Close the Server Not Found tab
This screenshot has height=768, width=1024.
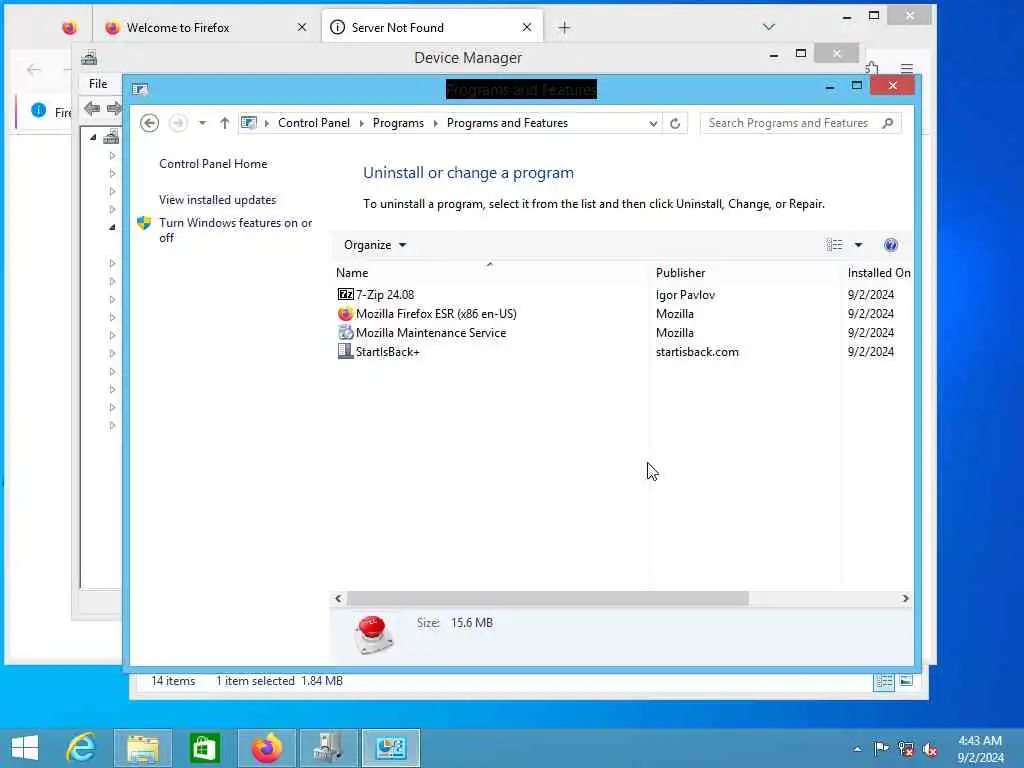click(x=527, y=27)
